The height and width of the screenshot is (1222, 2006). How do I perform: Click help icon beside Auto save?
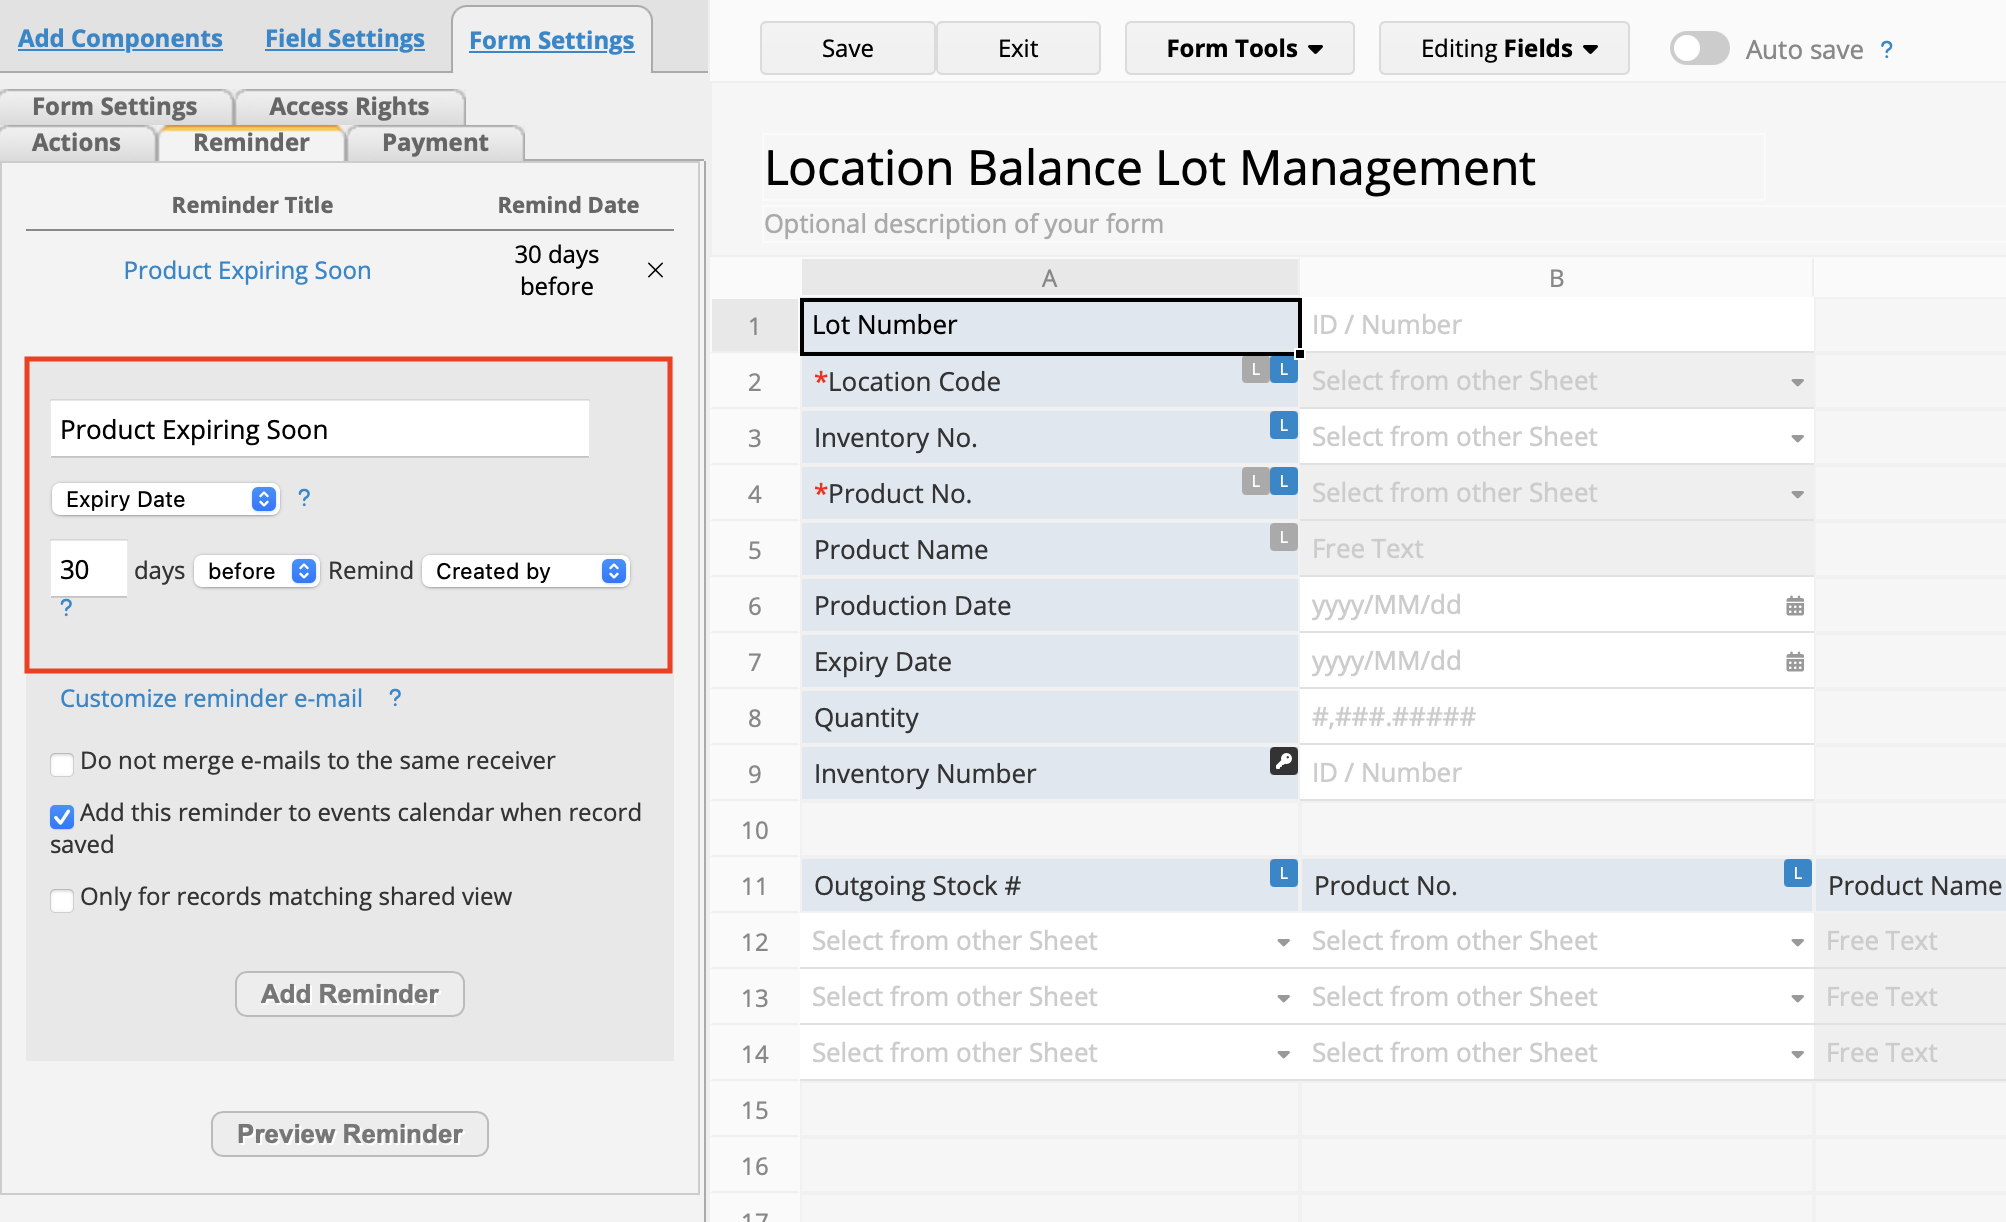tap(1886, 50)
